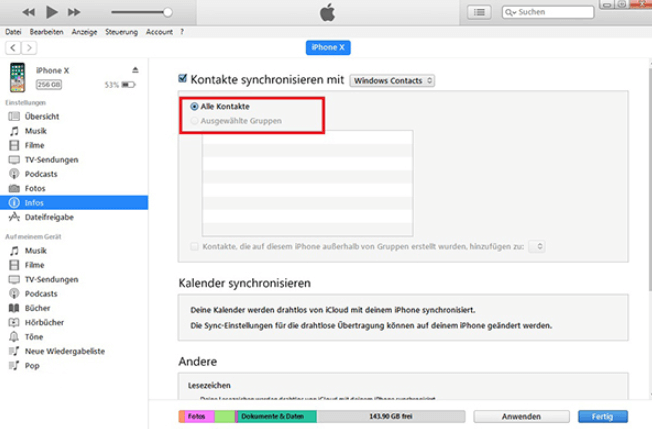652x429 pixels.
Task: Eject iPhone X using the eject icon
Action: 135,70
